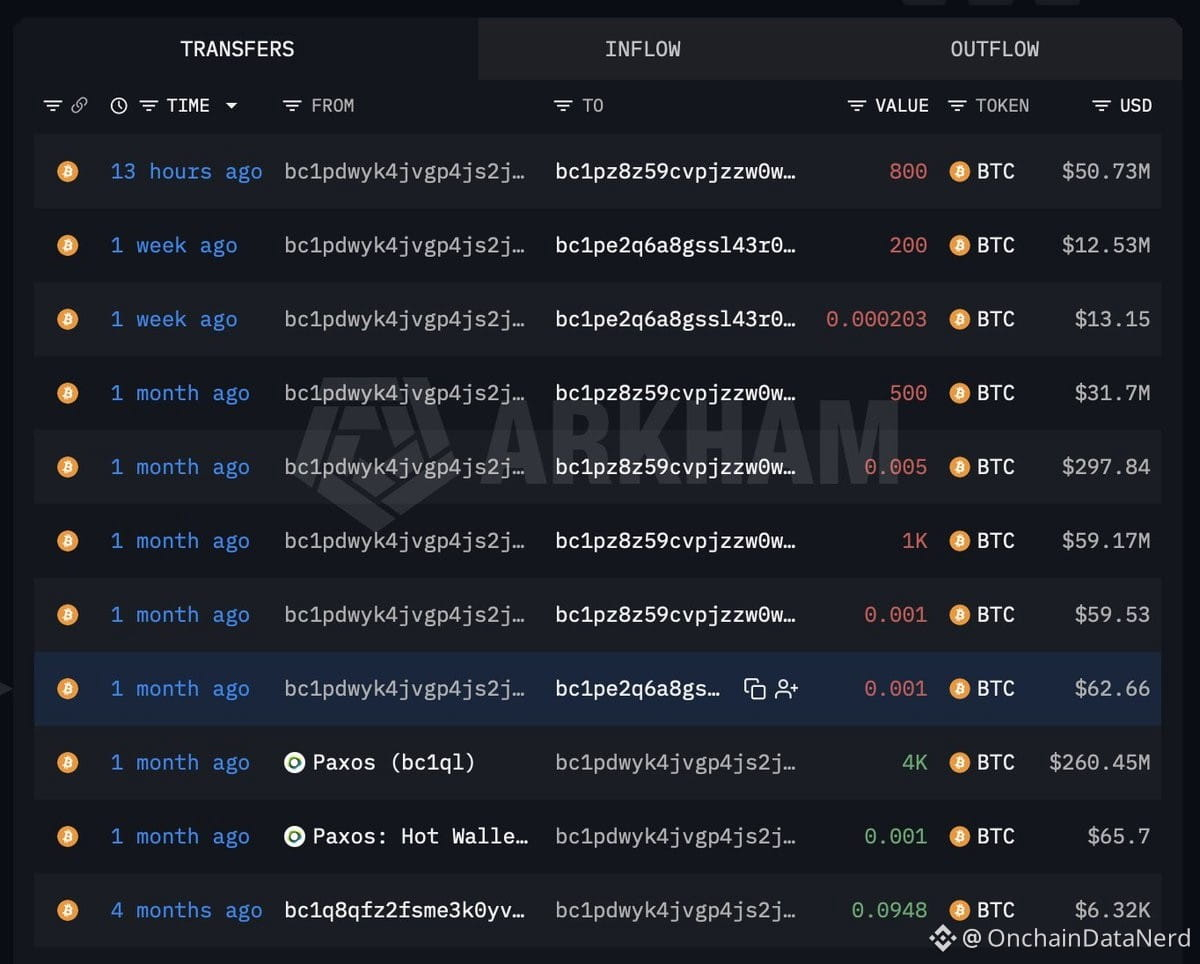Image resolution: width=1200 pixels, height=964 pixels.
Task: Sort by the VALUE column header
Action: (902, 105)
